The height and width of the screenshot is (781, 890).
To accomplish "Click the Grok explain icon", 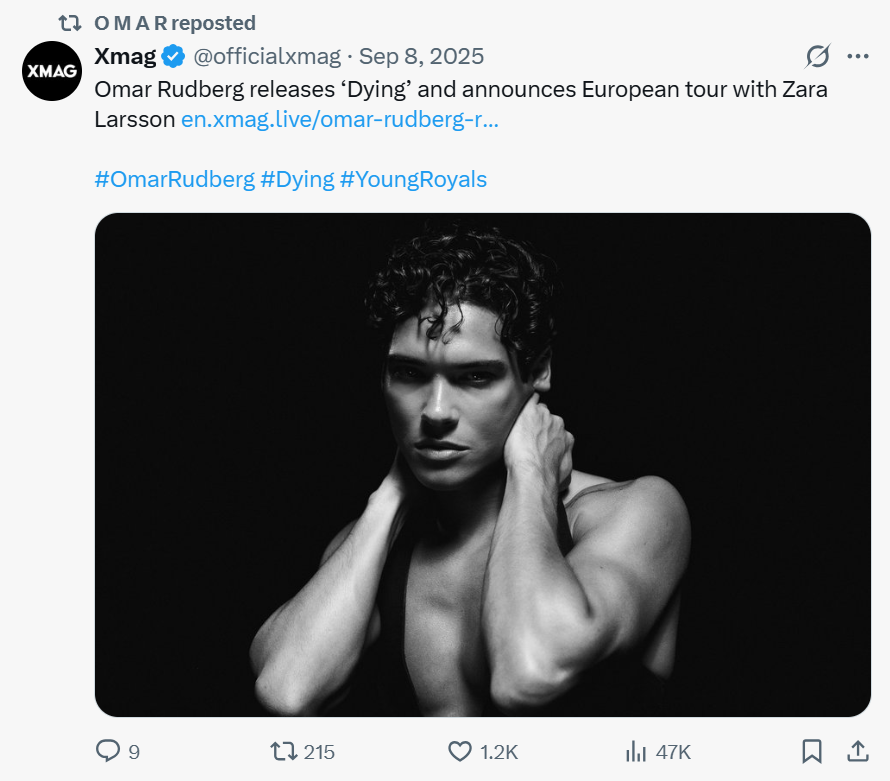I will point(818,56).
